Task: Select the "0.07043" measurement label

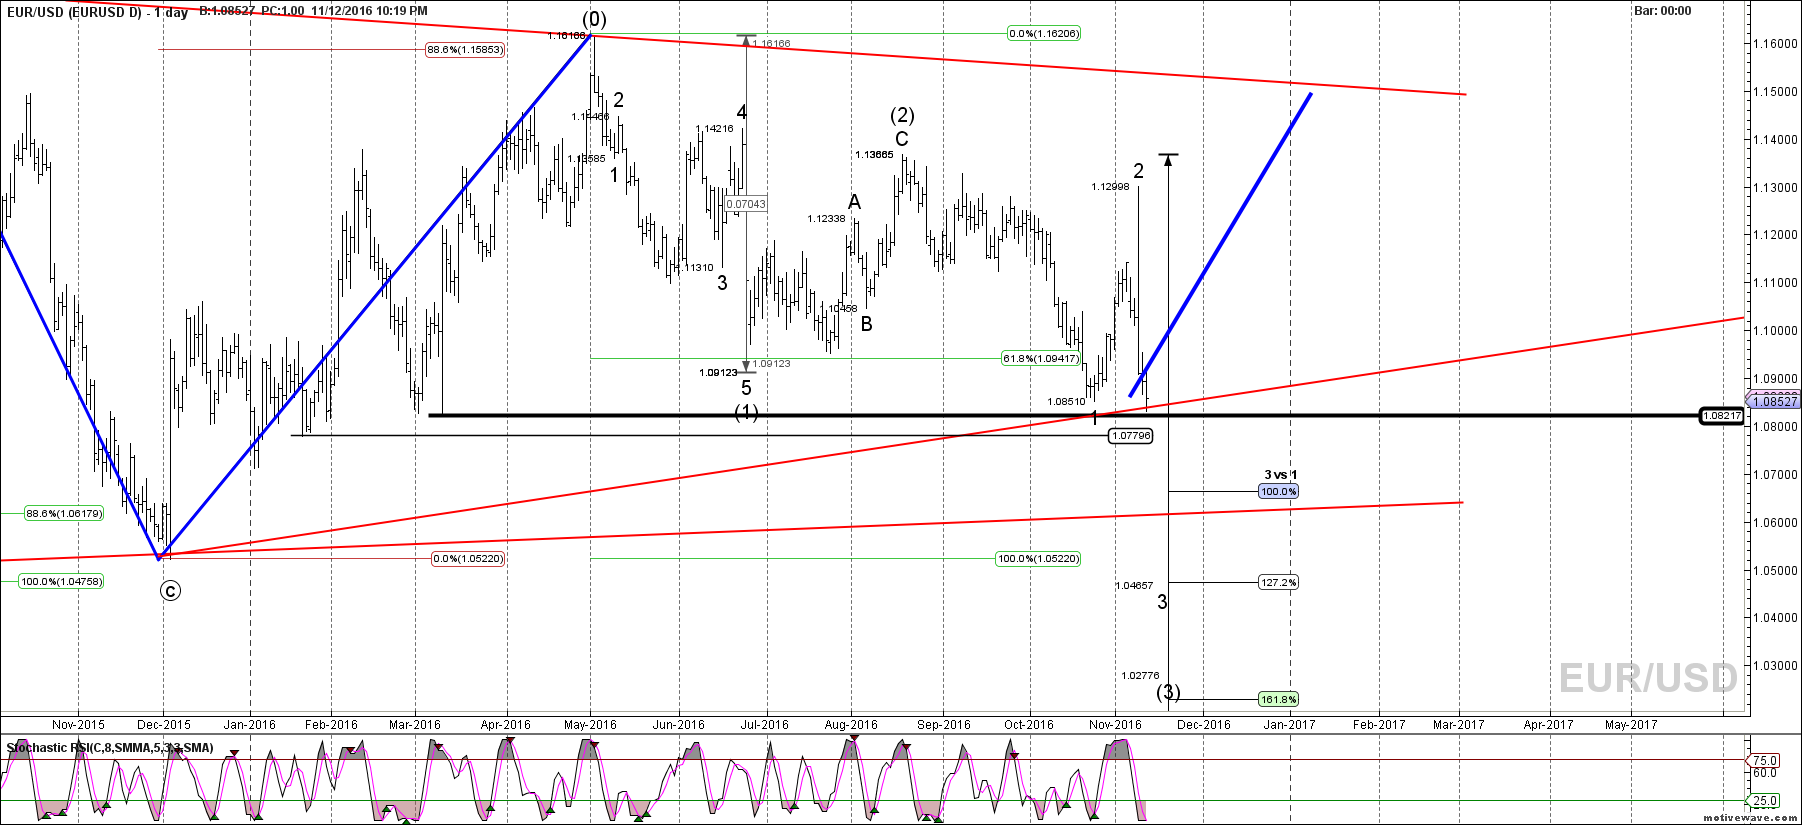Action: pyautogui.click(x=746, y=204)
